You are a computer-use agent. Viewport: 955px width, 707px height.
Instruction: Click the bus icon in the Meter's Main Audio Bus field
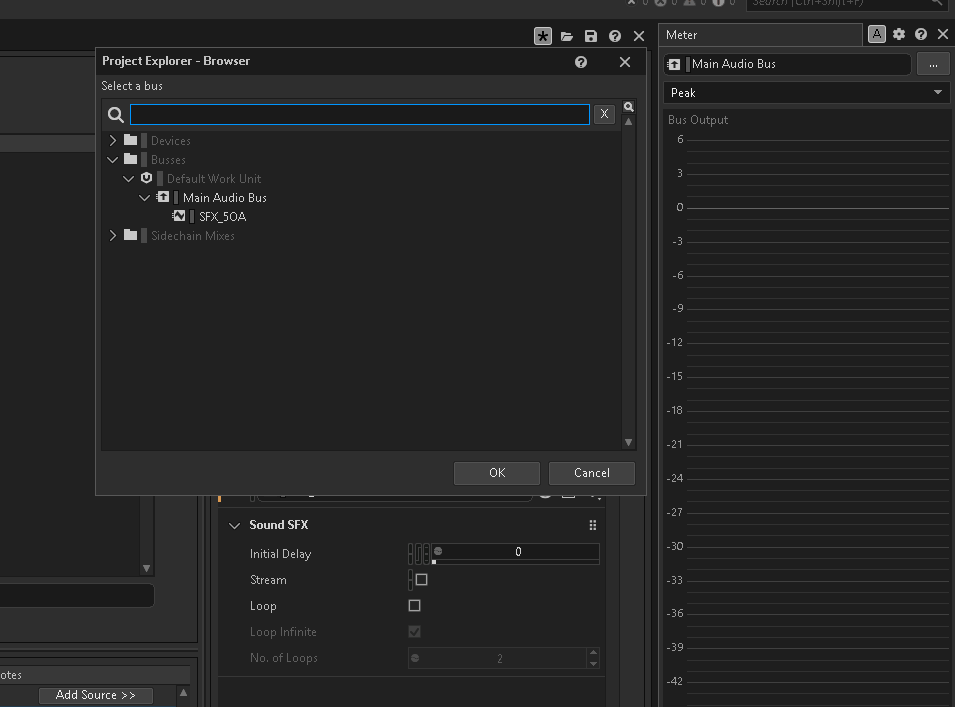click(x=674, y=64)
